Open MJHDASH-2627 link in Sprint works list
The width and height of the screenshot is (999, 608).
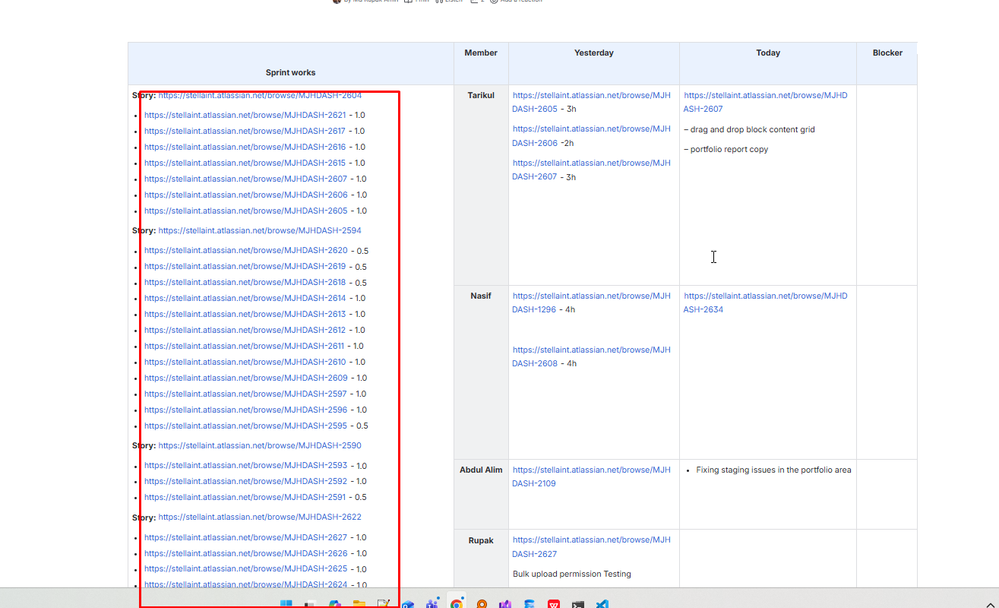click(246, 537)
